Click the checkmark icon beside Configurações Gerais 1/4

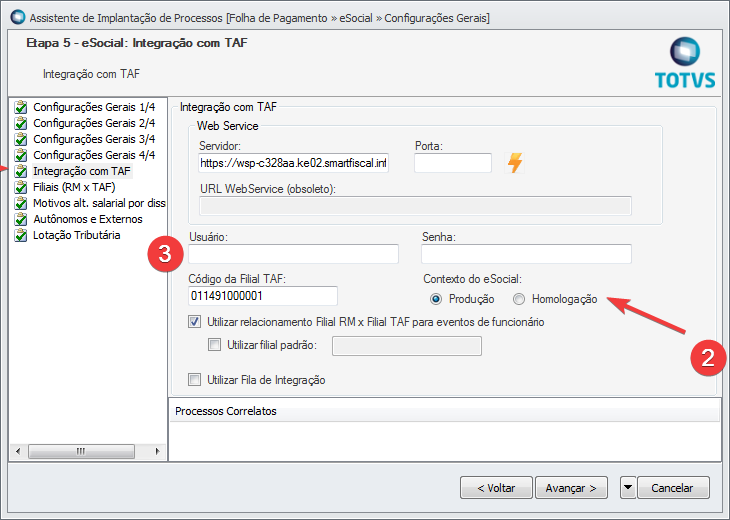click(x=20, y=107)
